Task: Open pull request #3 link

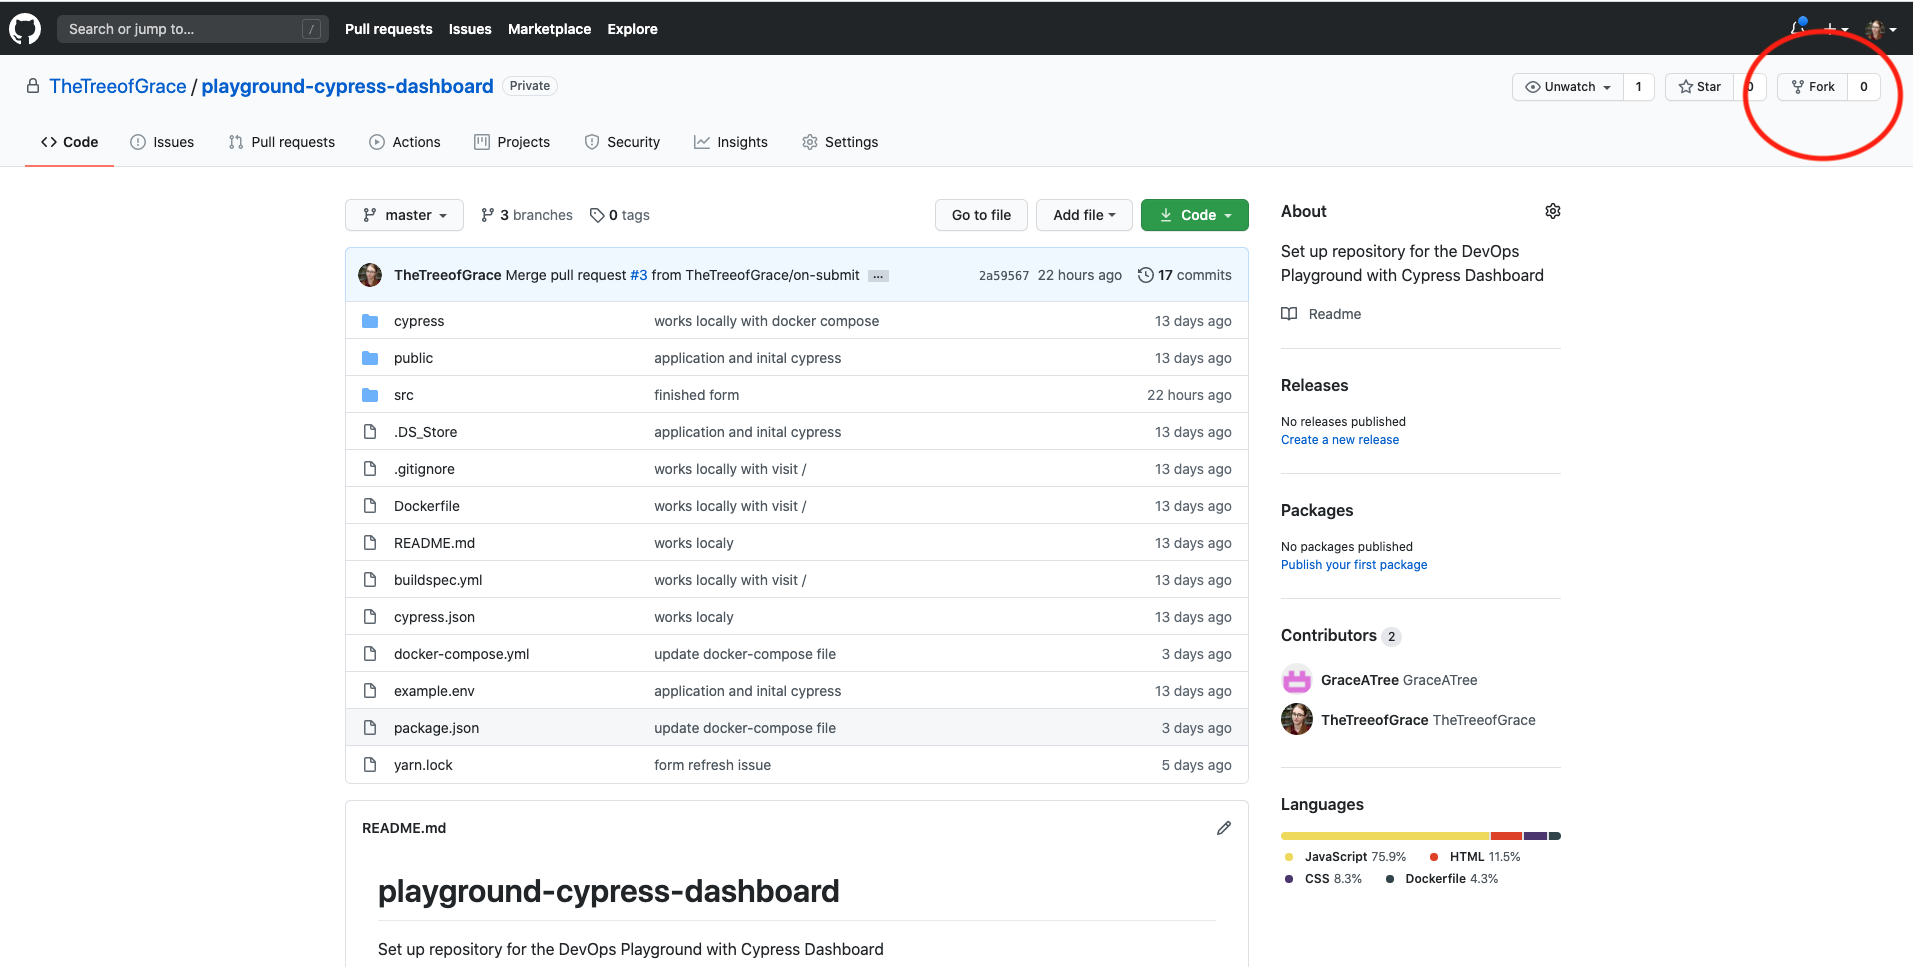Action: (x=639, y=275)
